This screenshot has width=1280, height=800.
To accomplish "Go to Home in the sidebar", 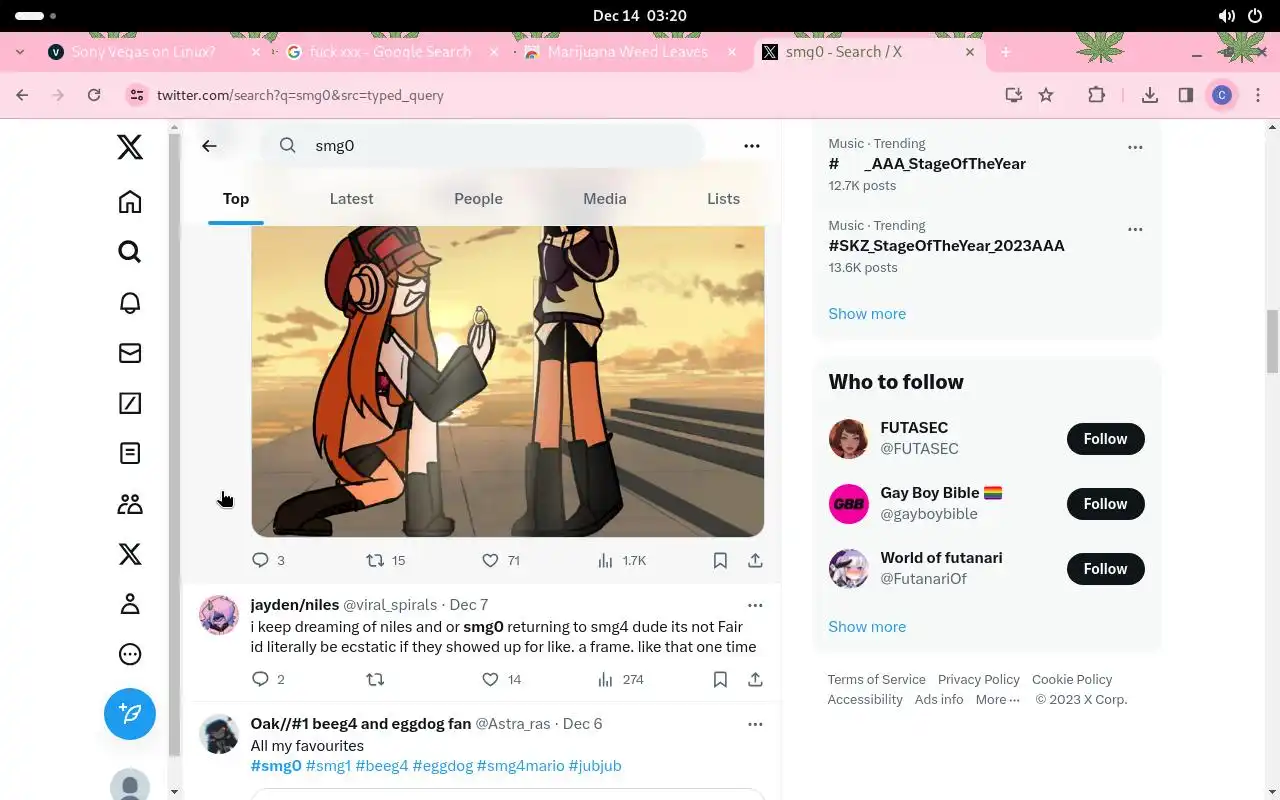I will click(x=130, y=202).
